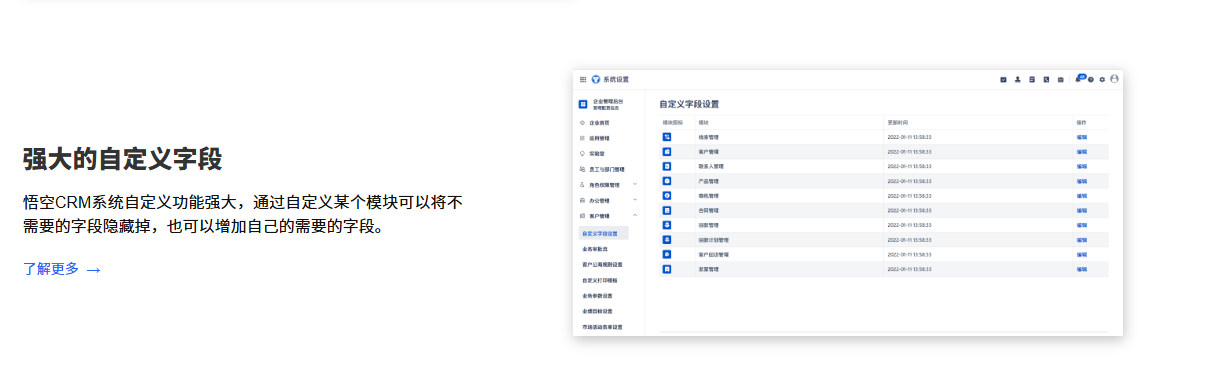Open the settings gear icon in header
Viewport: 1227px width, 383px height.
tap(1102, 79)
